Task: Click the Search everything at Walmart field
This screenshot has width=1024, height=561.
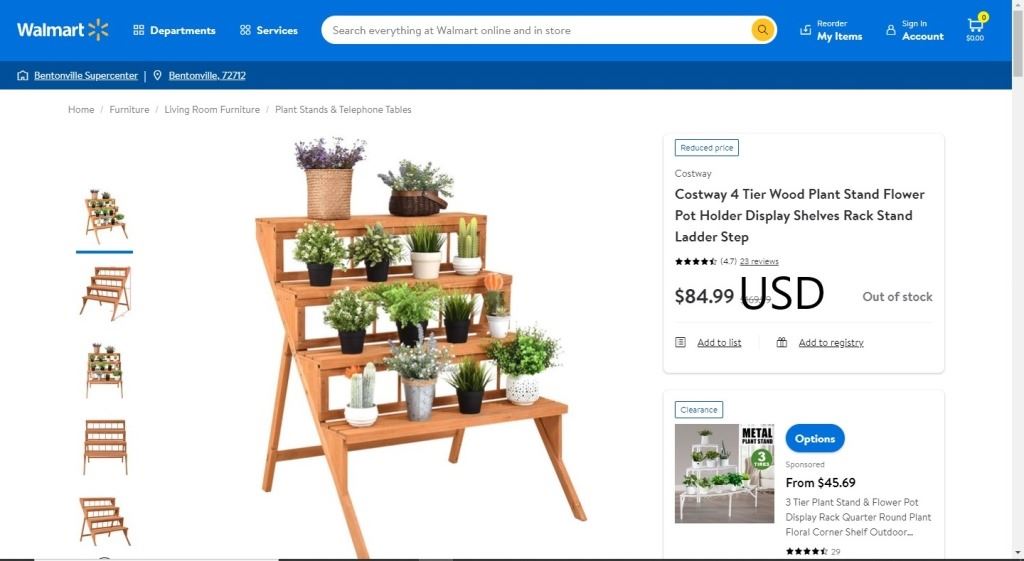Action: [x=536, y=30]
